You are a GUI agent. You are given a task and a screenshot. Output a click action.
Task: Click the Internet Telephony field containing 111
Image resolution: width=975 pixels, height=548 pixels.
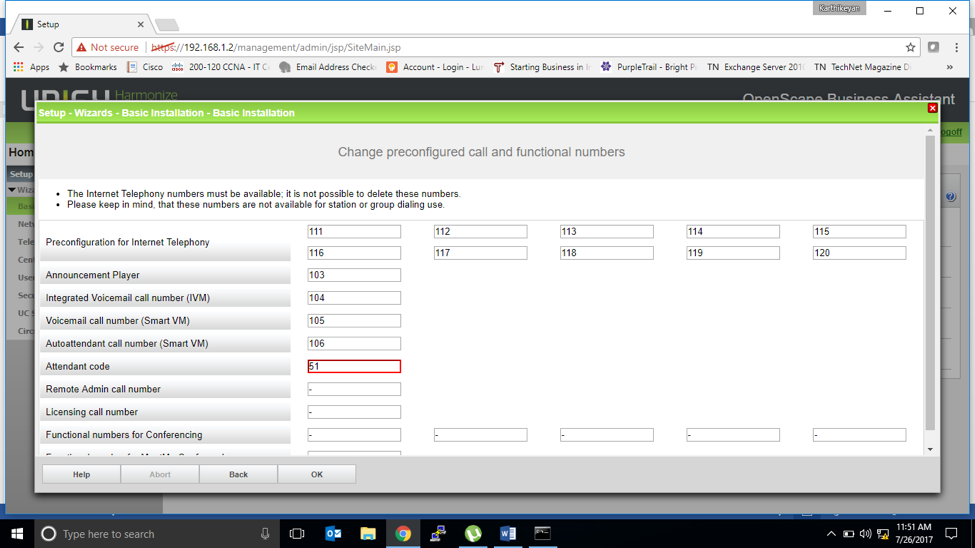pyautogui.click(x=354, y=231)
